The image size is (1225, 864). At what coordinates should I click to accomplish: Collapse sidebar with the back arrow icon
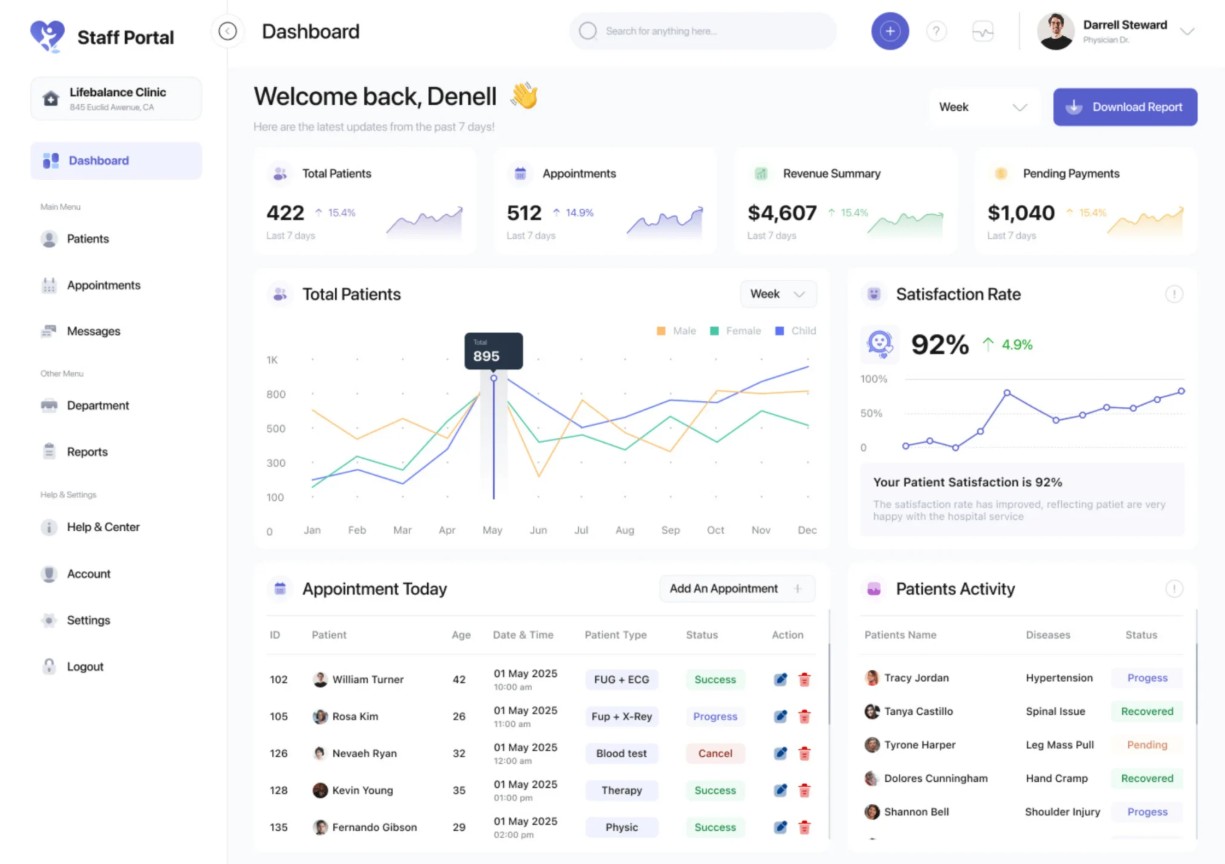tap(228, 31)
